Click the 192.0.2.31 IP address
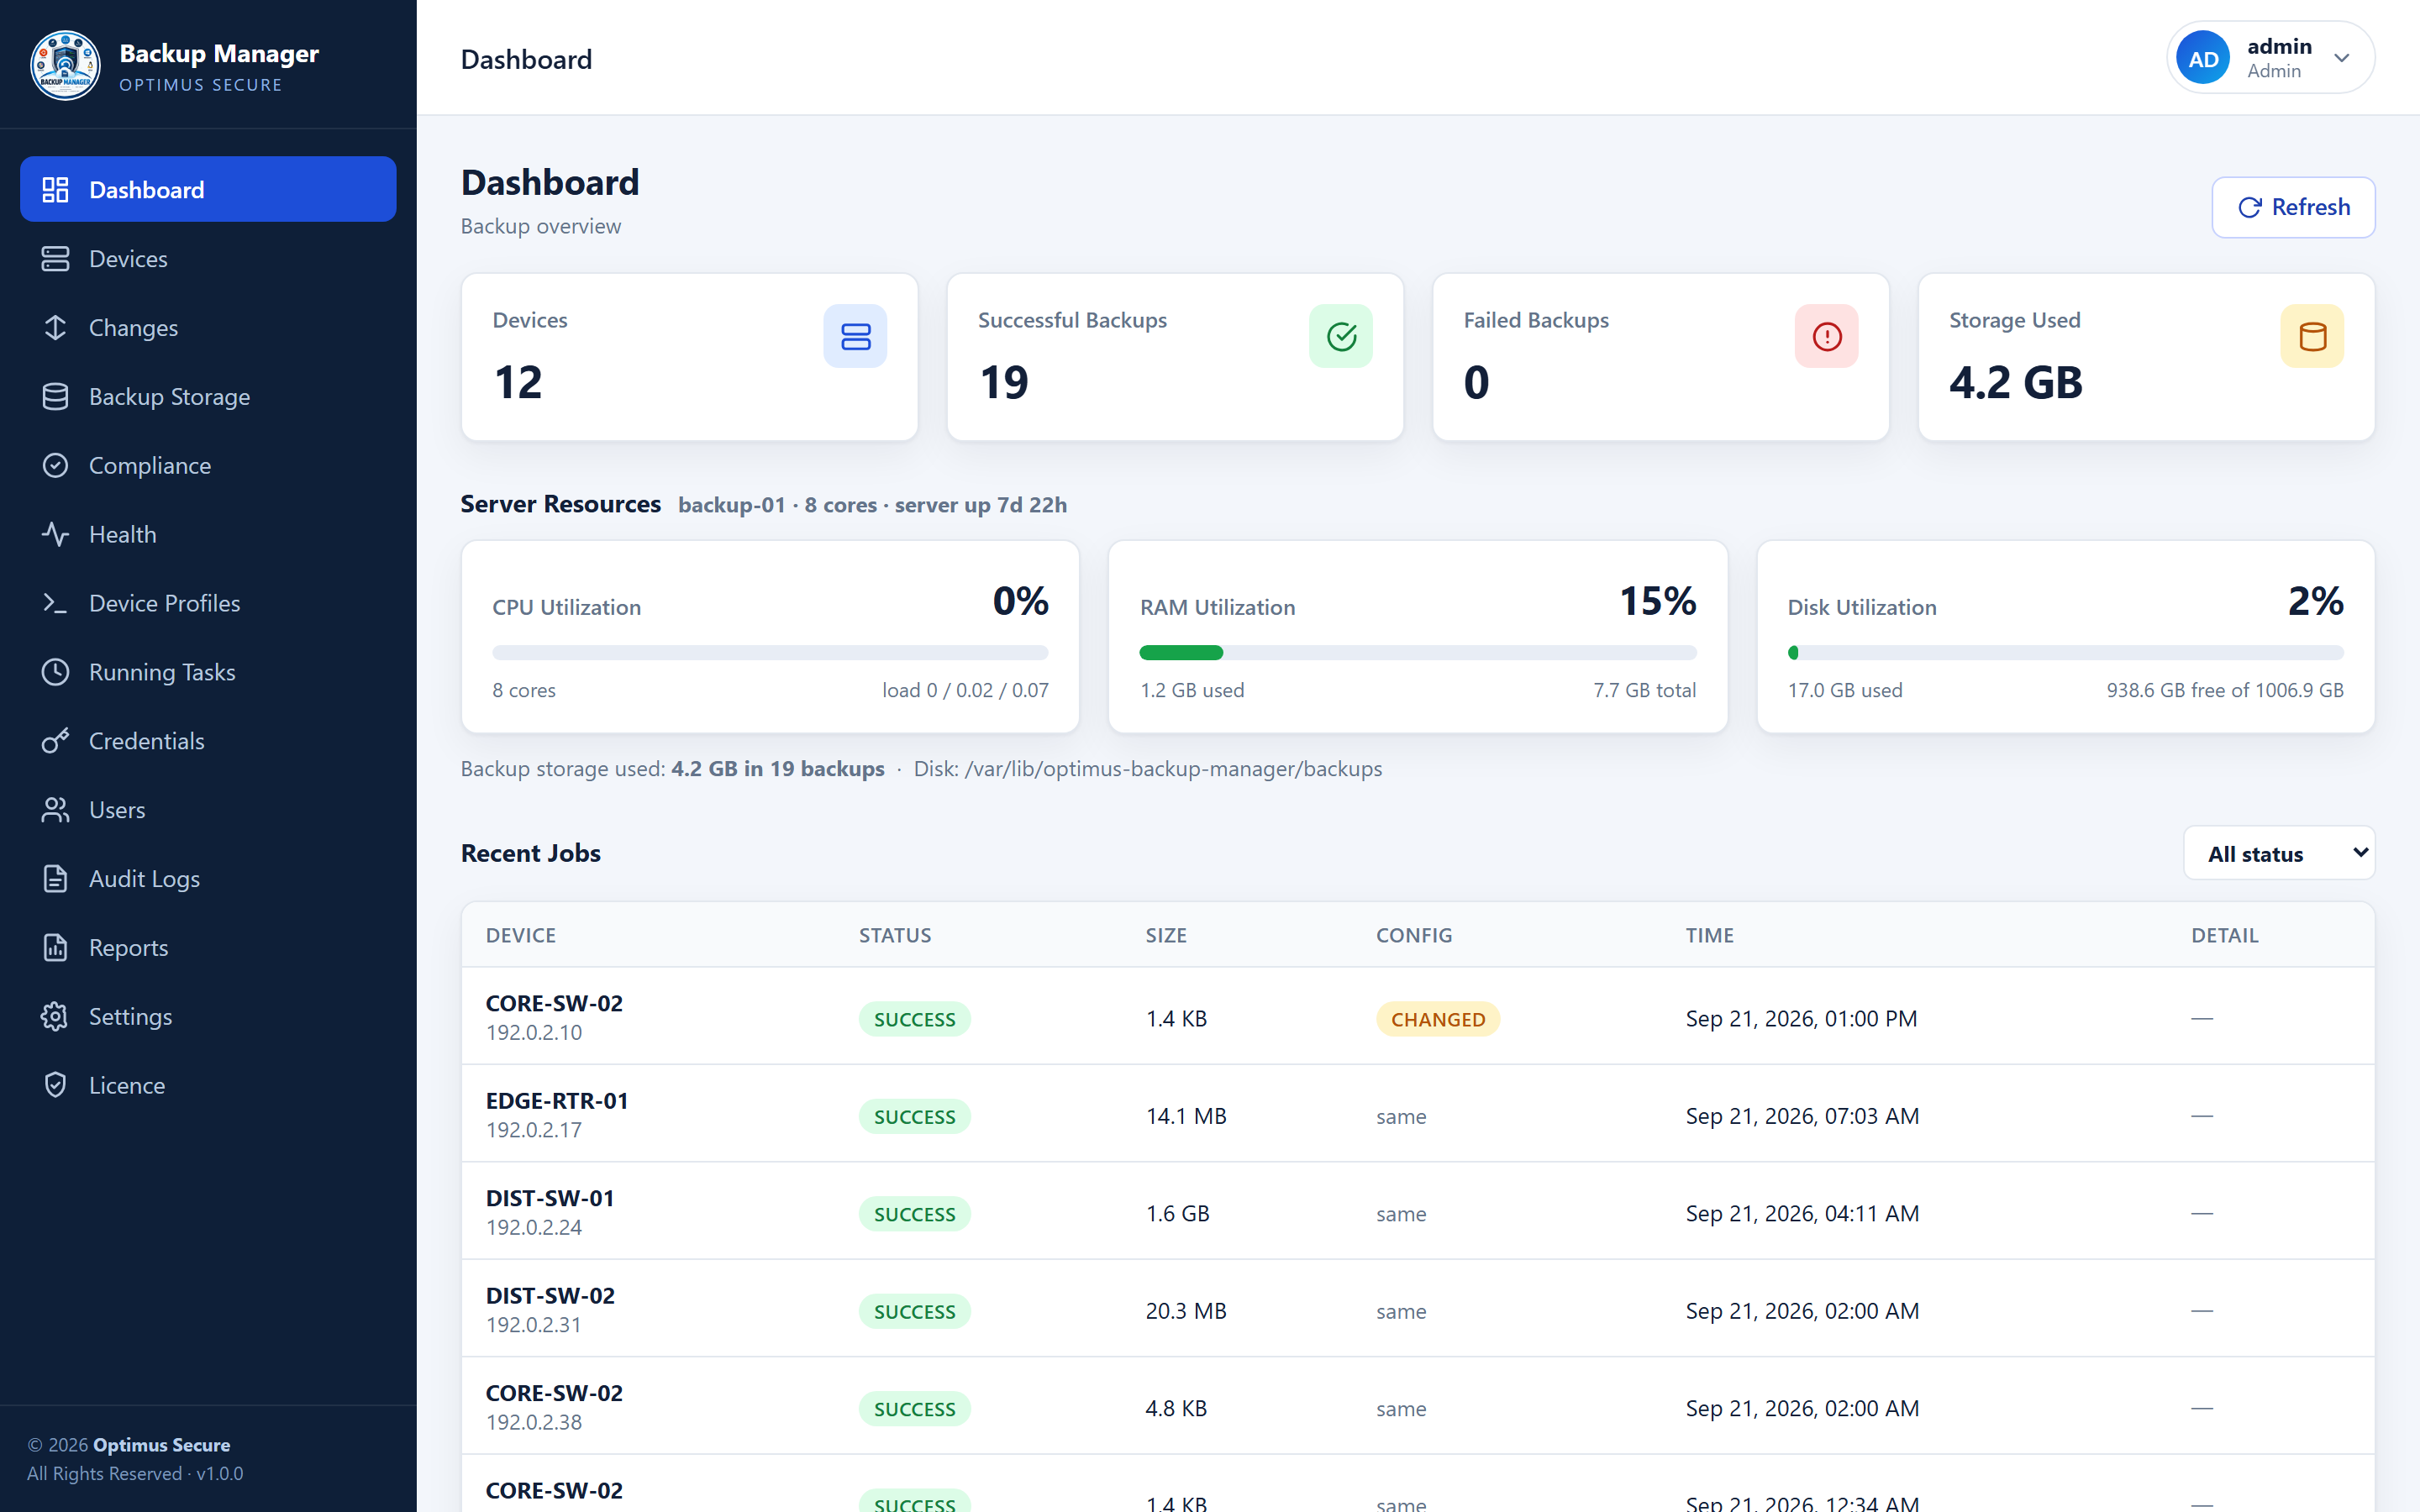 [533, 1325]
